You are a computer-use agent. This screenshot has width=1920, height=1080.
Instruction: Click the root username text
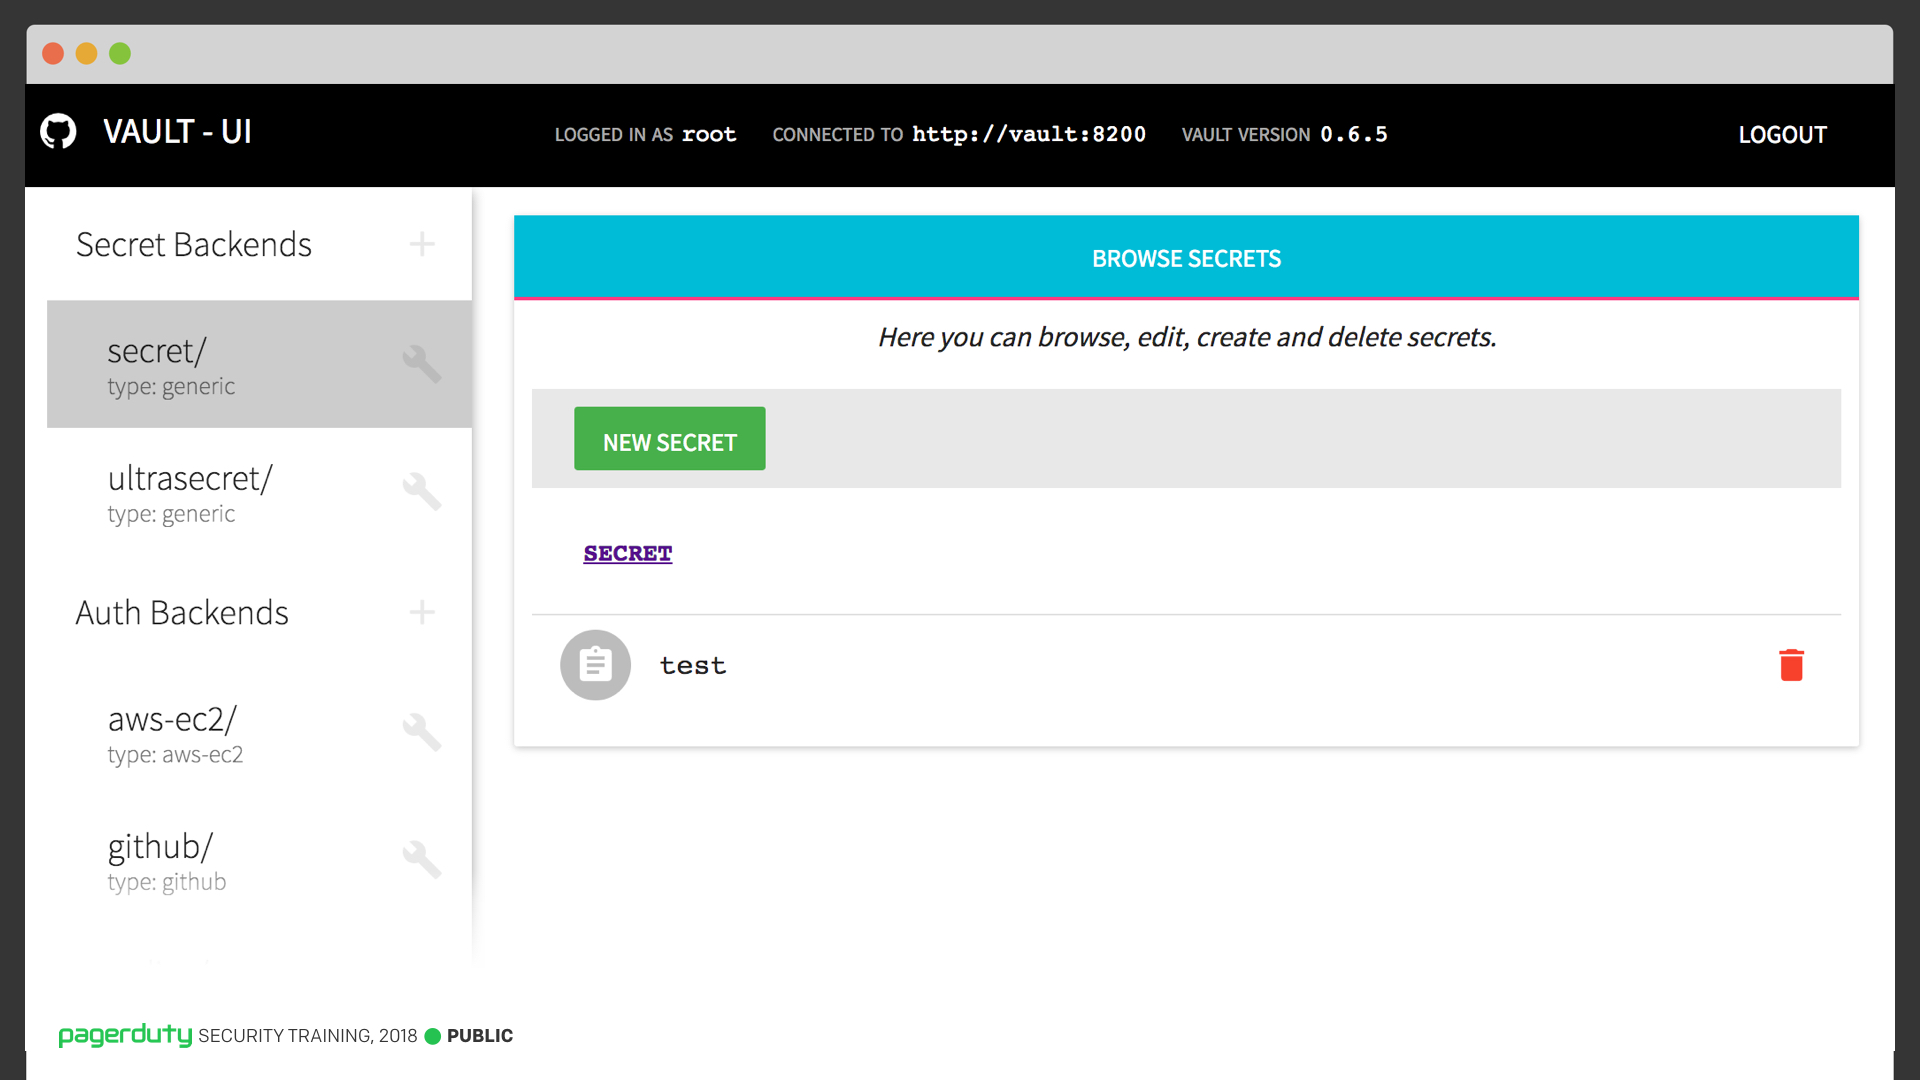(x=709, y=135)
